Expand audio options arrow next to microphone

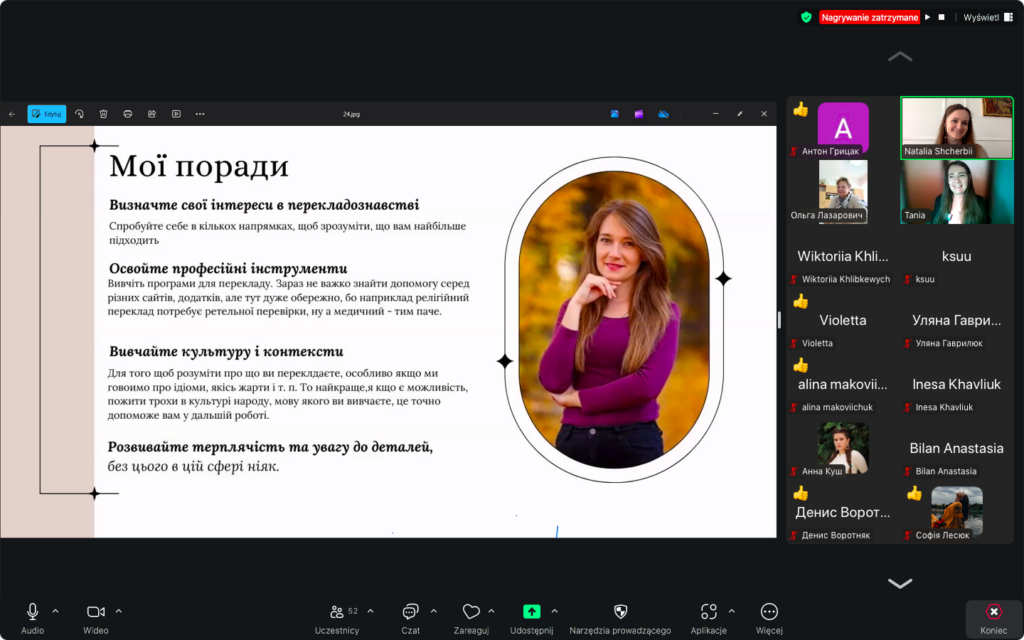(55, 611)
